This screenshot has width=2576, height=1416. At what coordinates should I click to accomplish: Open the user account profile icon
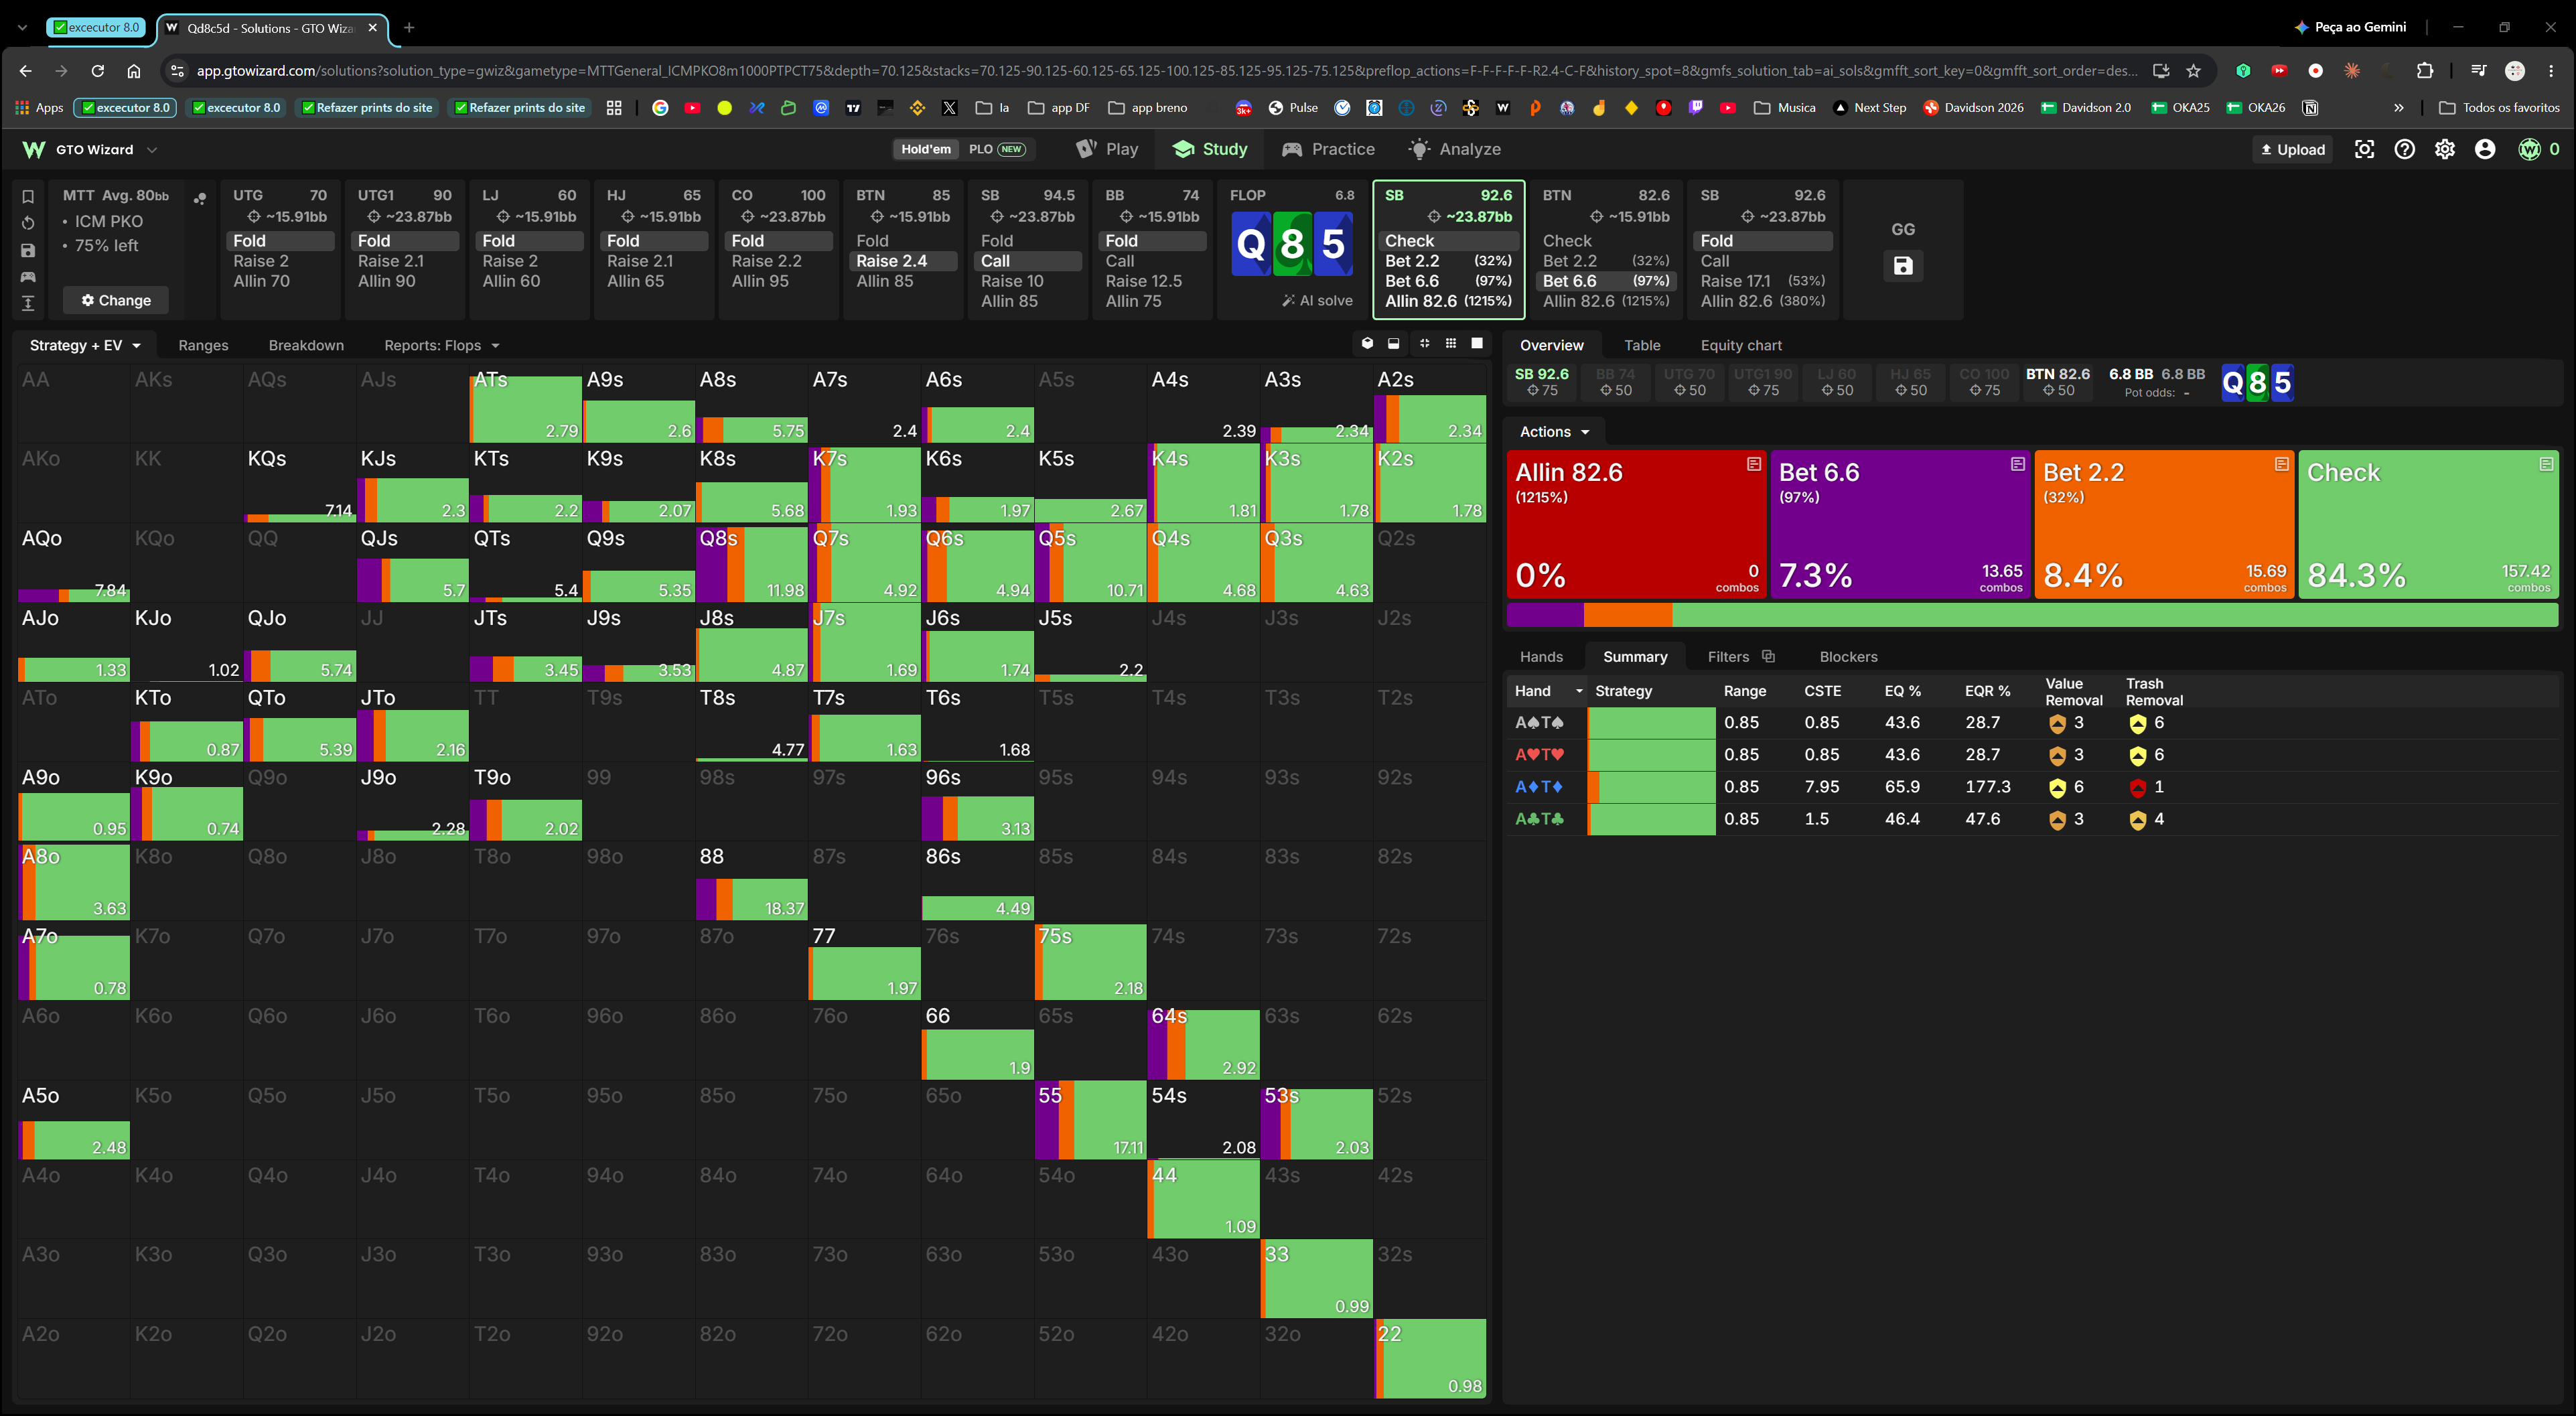2485,149
